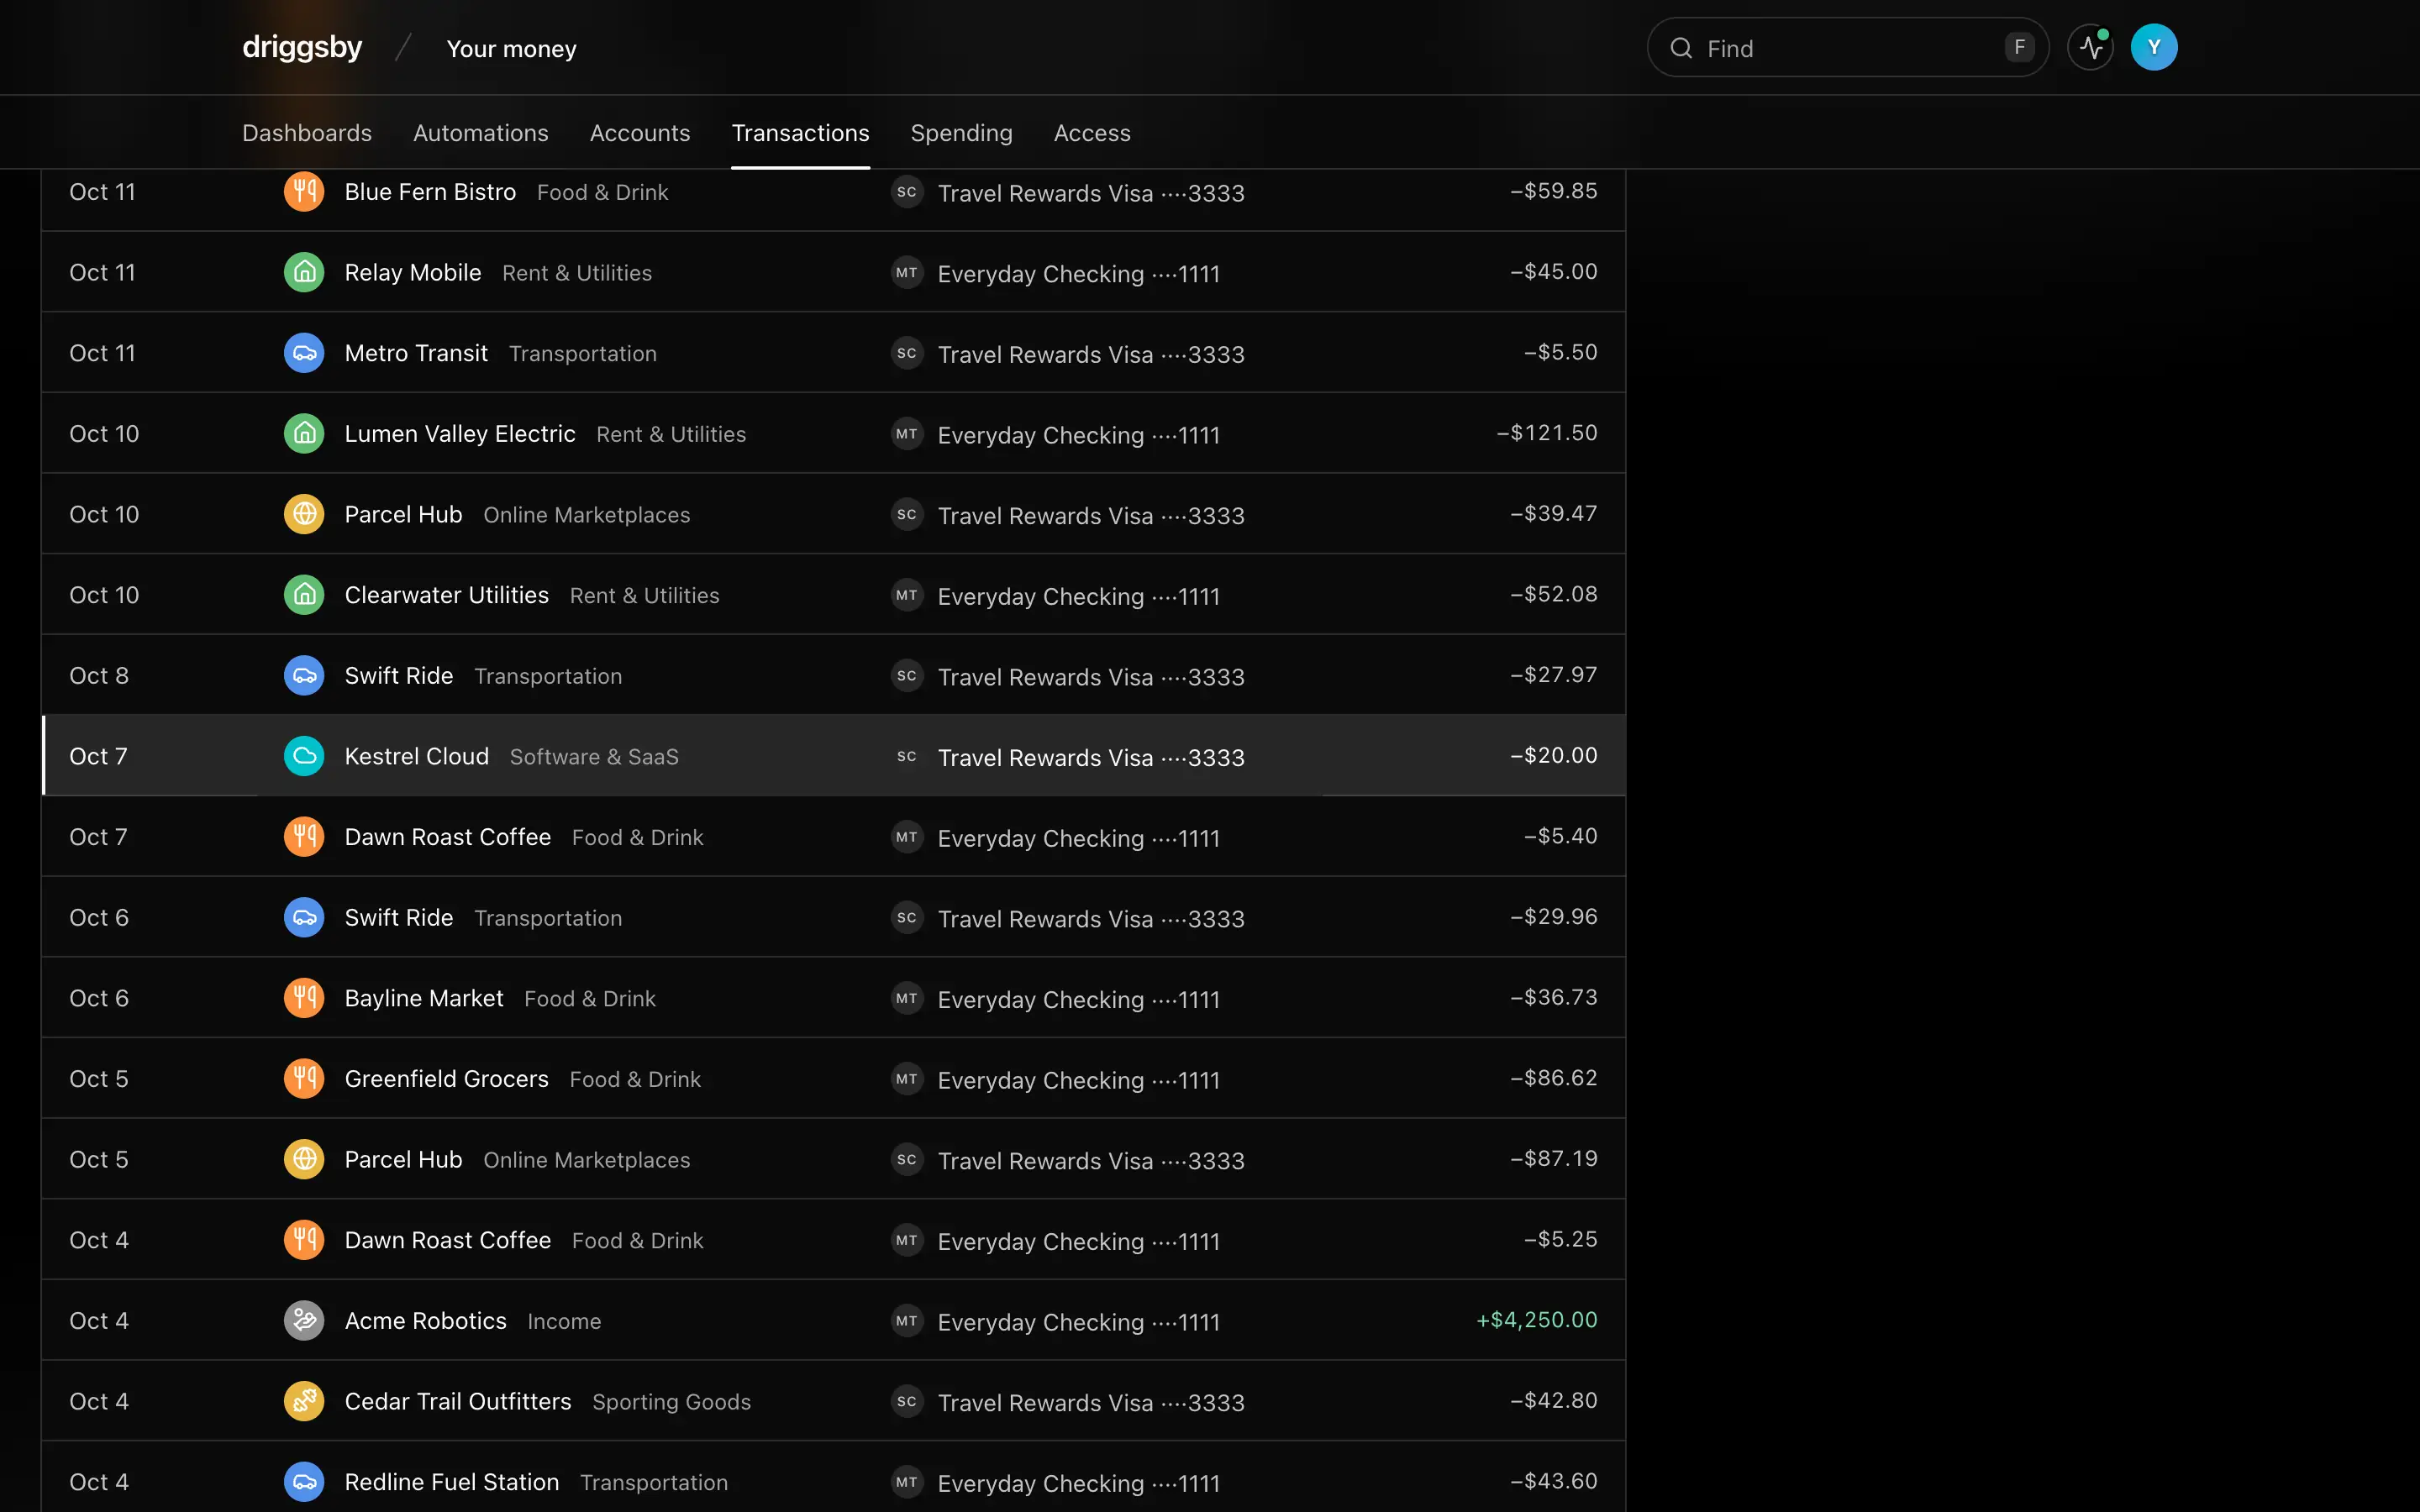Click the fork icon beside Greenfield Grocers
The height and width of the screenshot is (1512, 2420).
tap(304, 1078)
